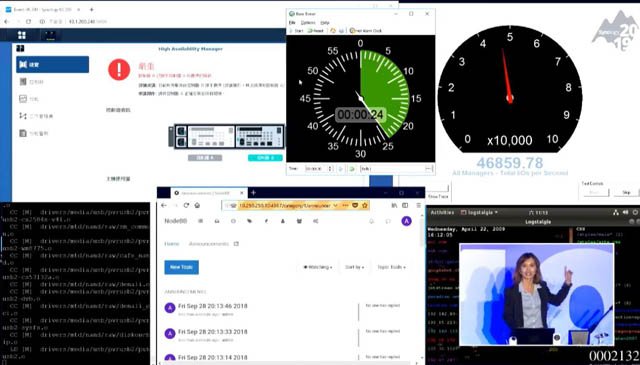Image resolution: width=640 pixels, height=365 pixels.
Task: Open the Help menu in the timer window
Action: tap(325, 22)
